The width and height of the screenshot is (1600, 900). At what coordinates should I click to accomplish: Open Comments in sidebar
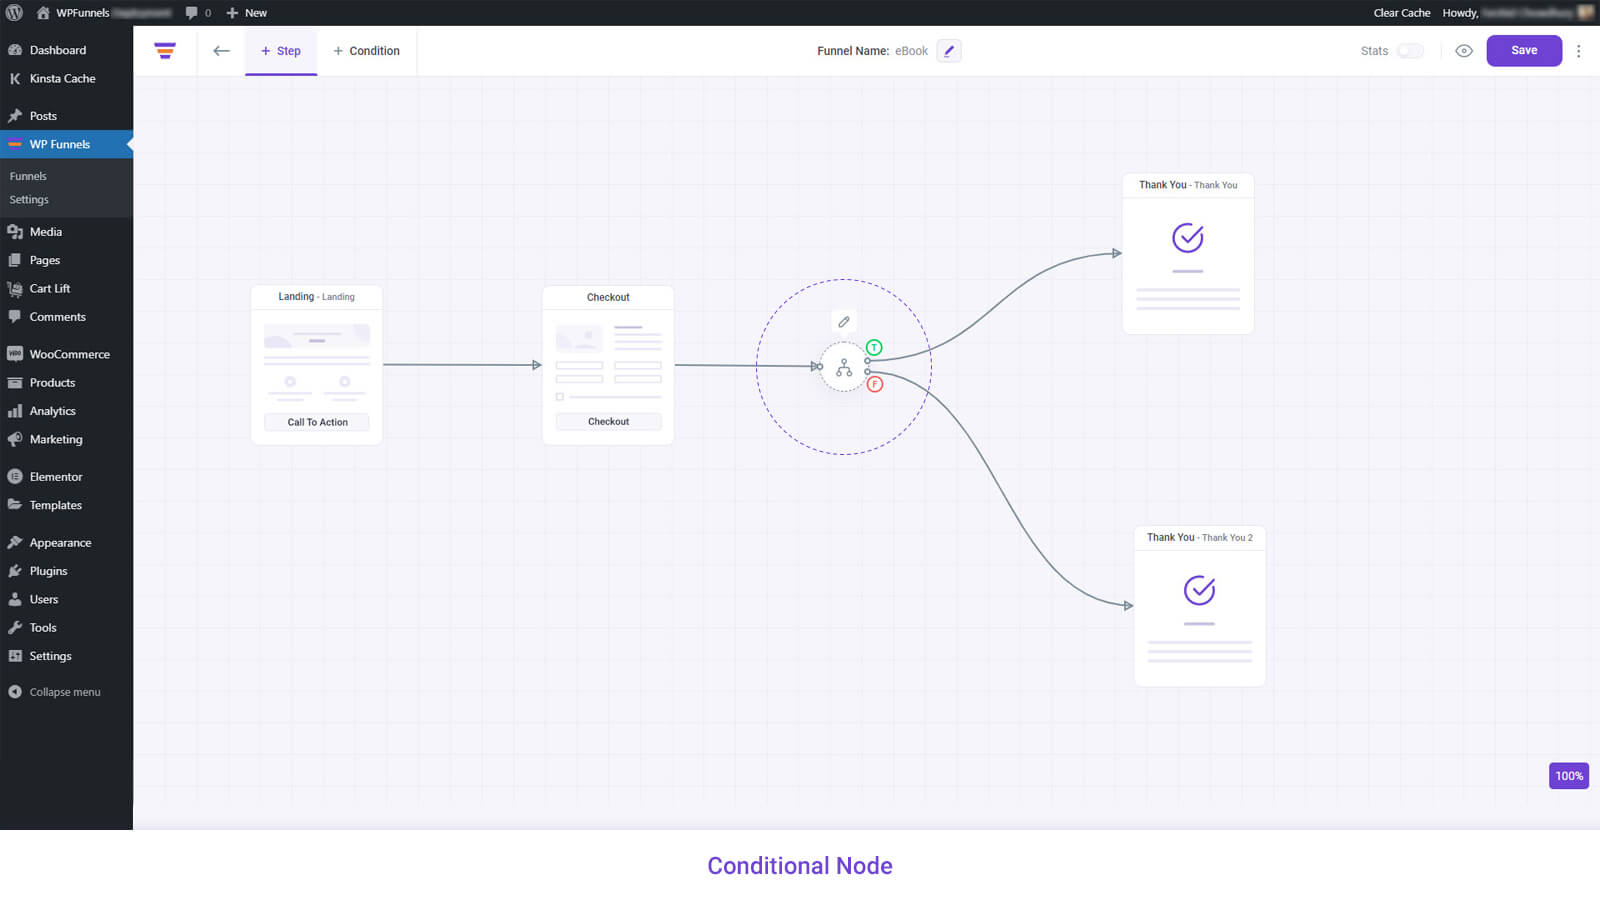(x=66, y=317)
